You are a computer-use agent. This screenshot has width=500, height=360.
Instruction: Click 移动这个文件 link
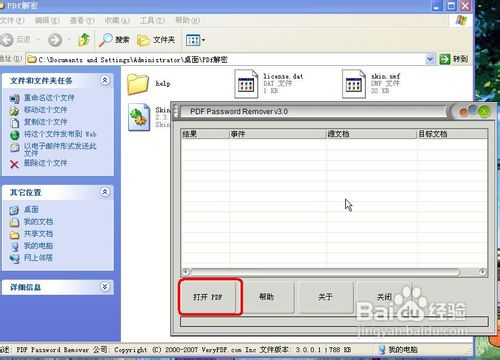45,110
